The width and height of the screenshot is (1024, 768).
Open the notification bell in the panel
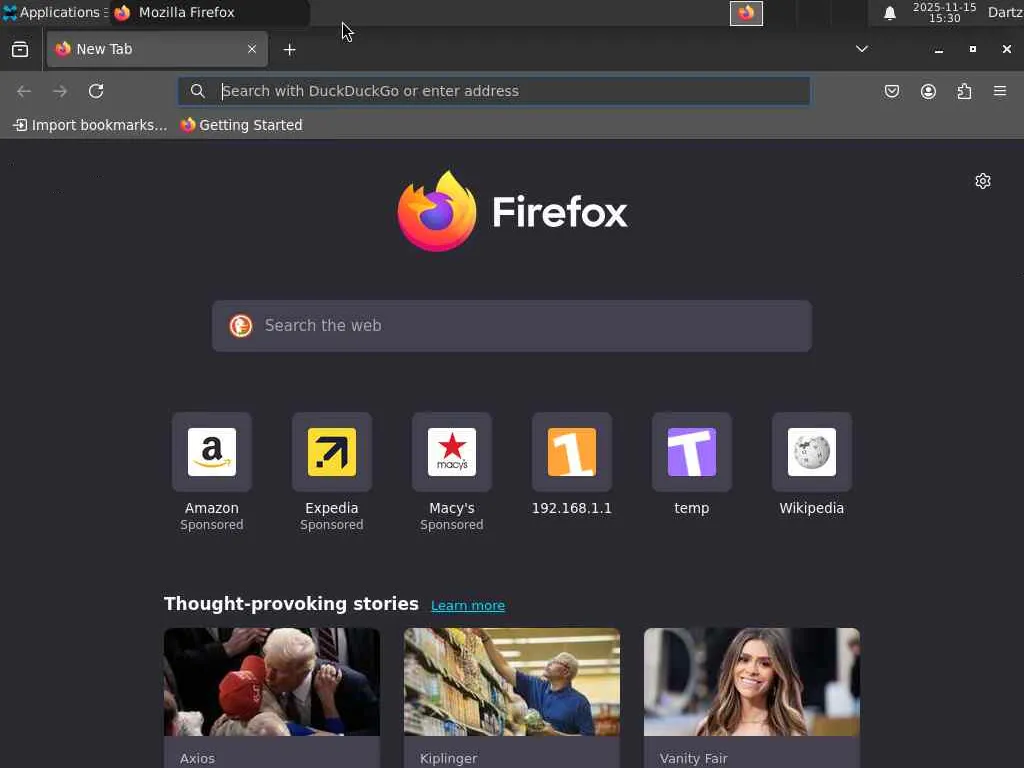tap(889, 13)
